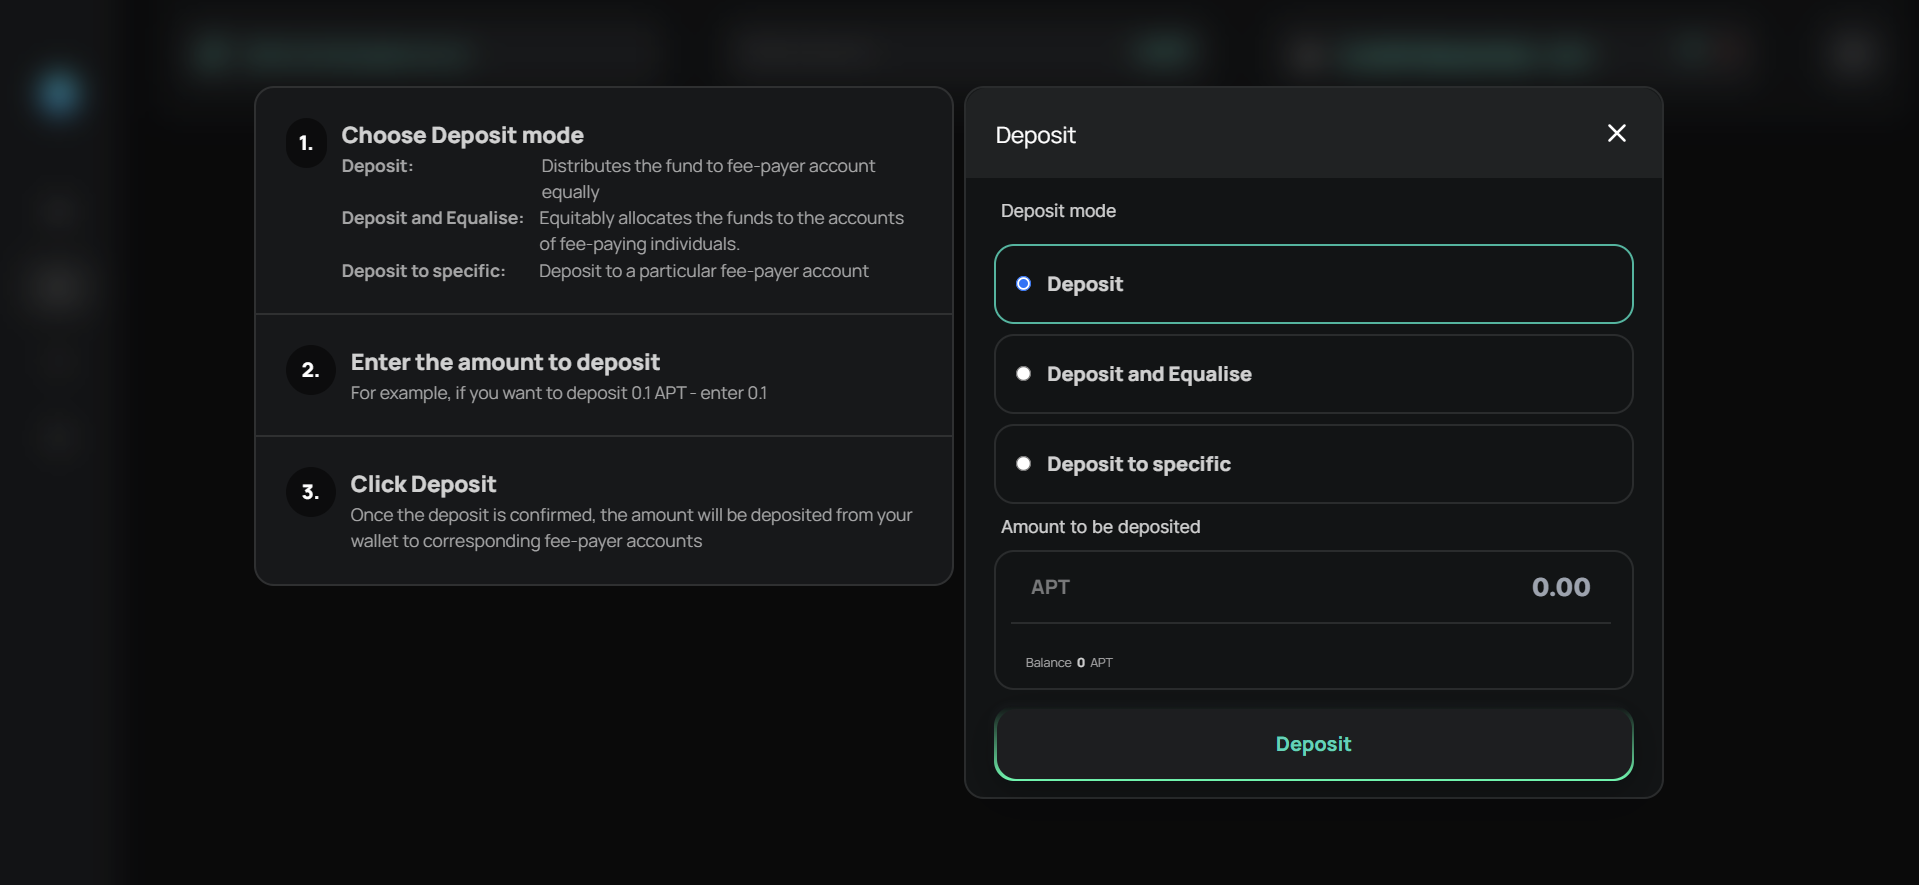Click the Deposit mode section label
This screenshot has width=1919, height=885.
point(1058,211)
